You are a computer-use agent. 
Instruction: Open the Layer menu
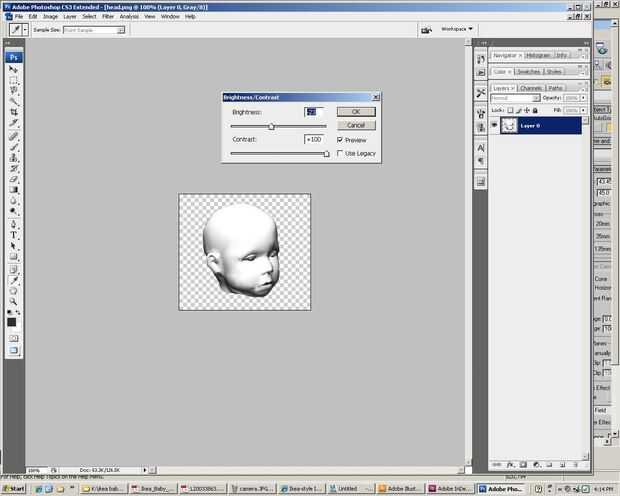click(x=70, y=17)
